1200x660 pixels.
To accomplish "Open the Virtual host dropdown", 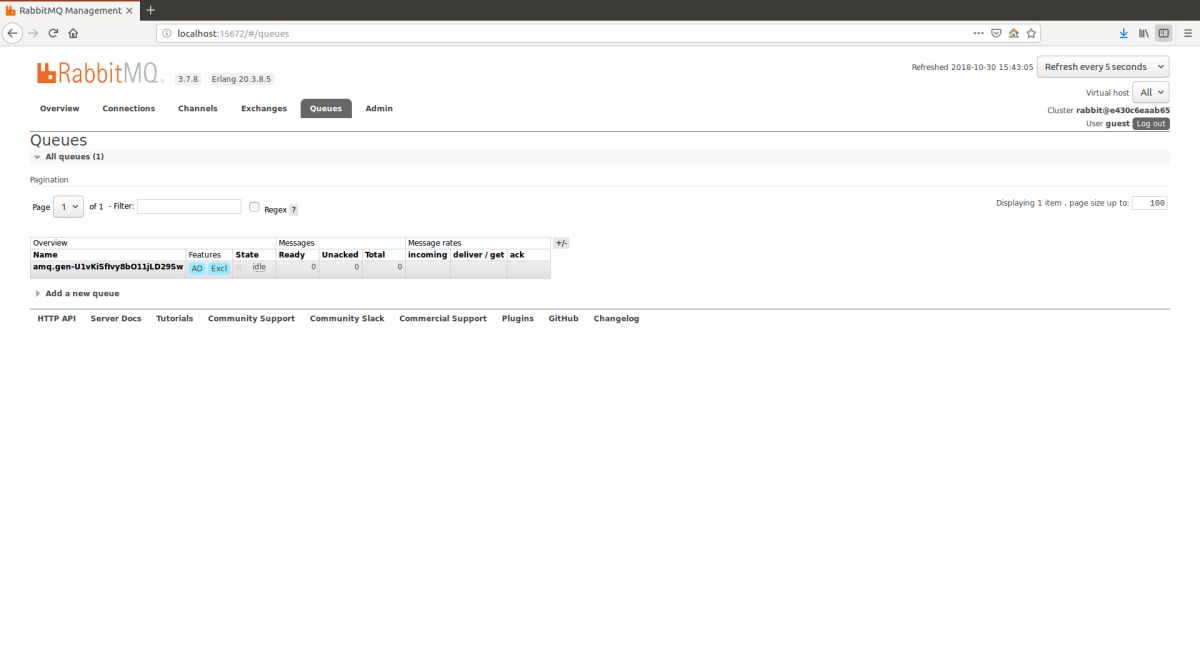I will [1151, 92].
